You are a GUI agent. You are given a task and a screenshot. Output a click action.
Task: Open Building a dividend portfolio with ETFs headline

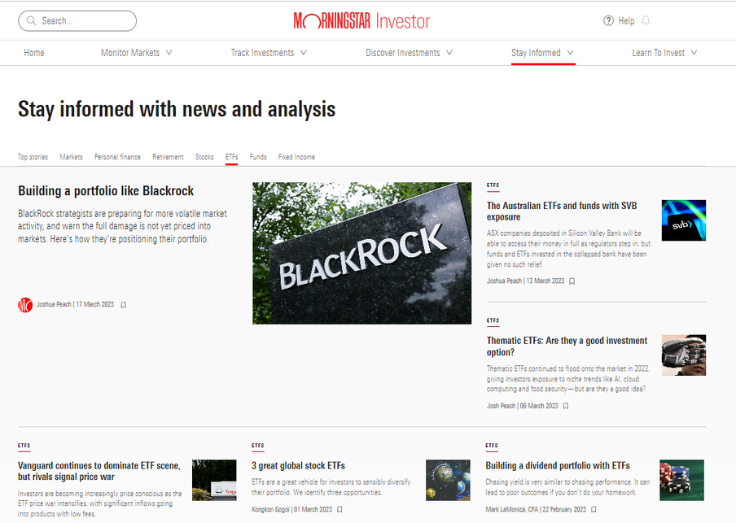click(558, 466)
